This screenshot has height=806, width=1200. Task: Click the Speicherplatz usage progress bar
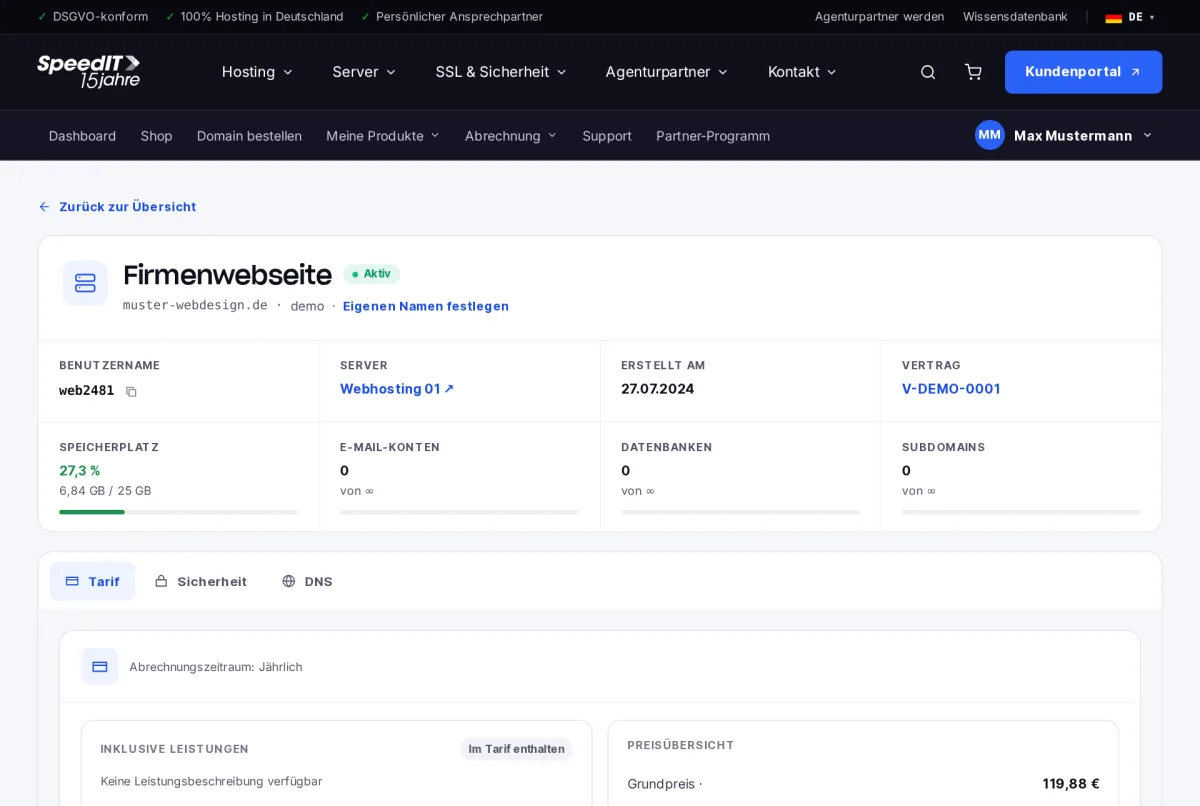179,512
